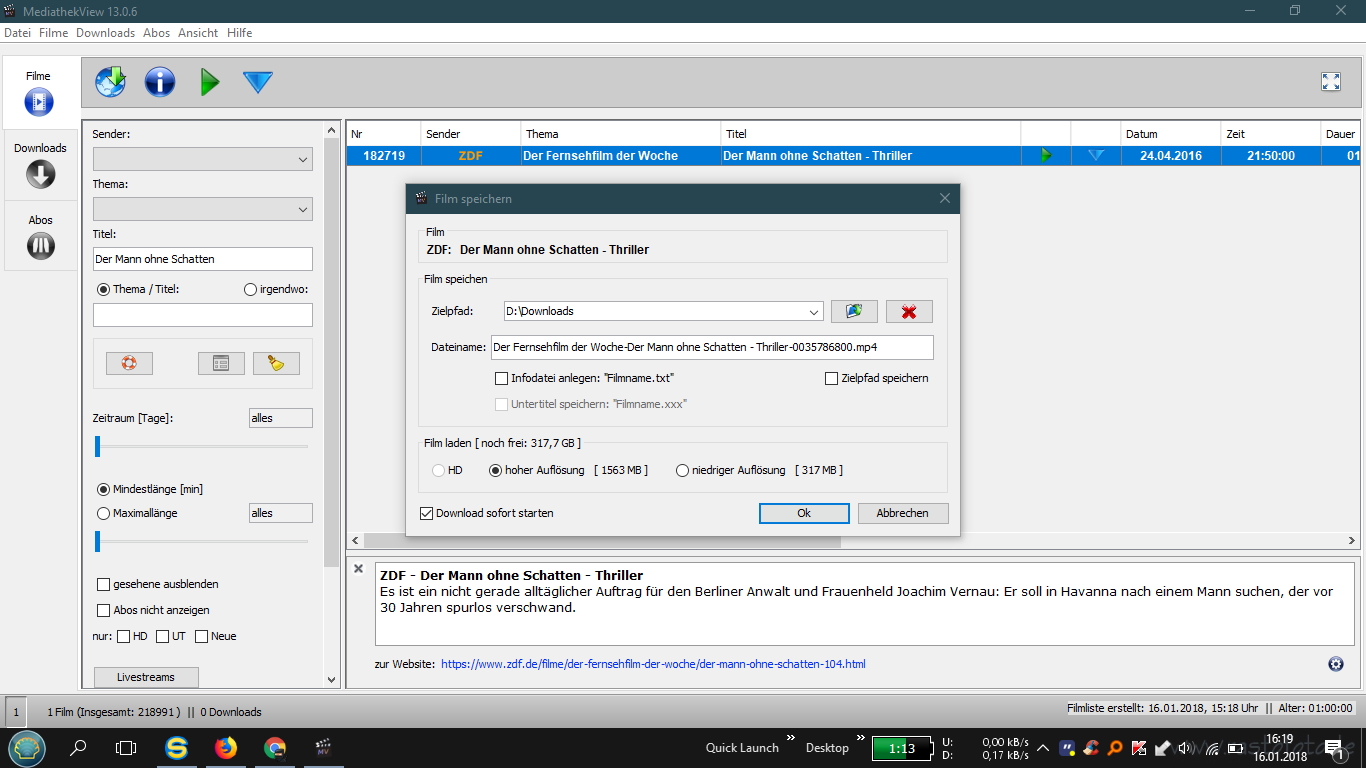Click the globe download filmlist icon
This screenshot has width=1366, height=768.
coord(111,82)
